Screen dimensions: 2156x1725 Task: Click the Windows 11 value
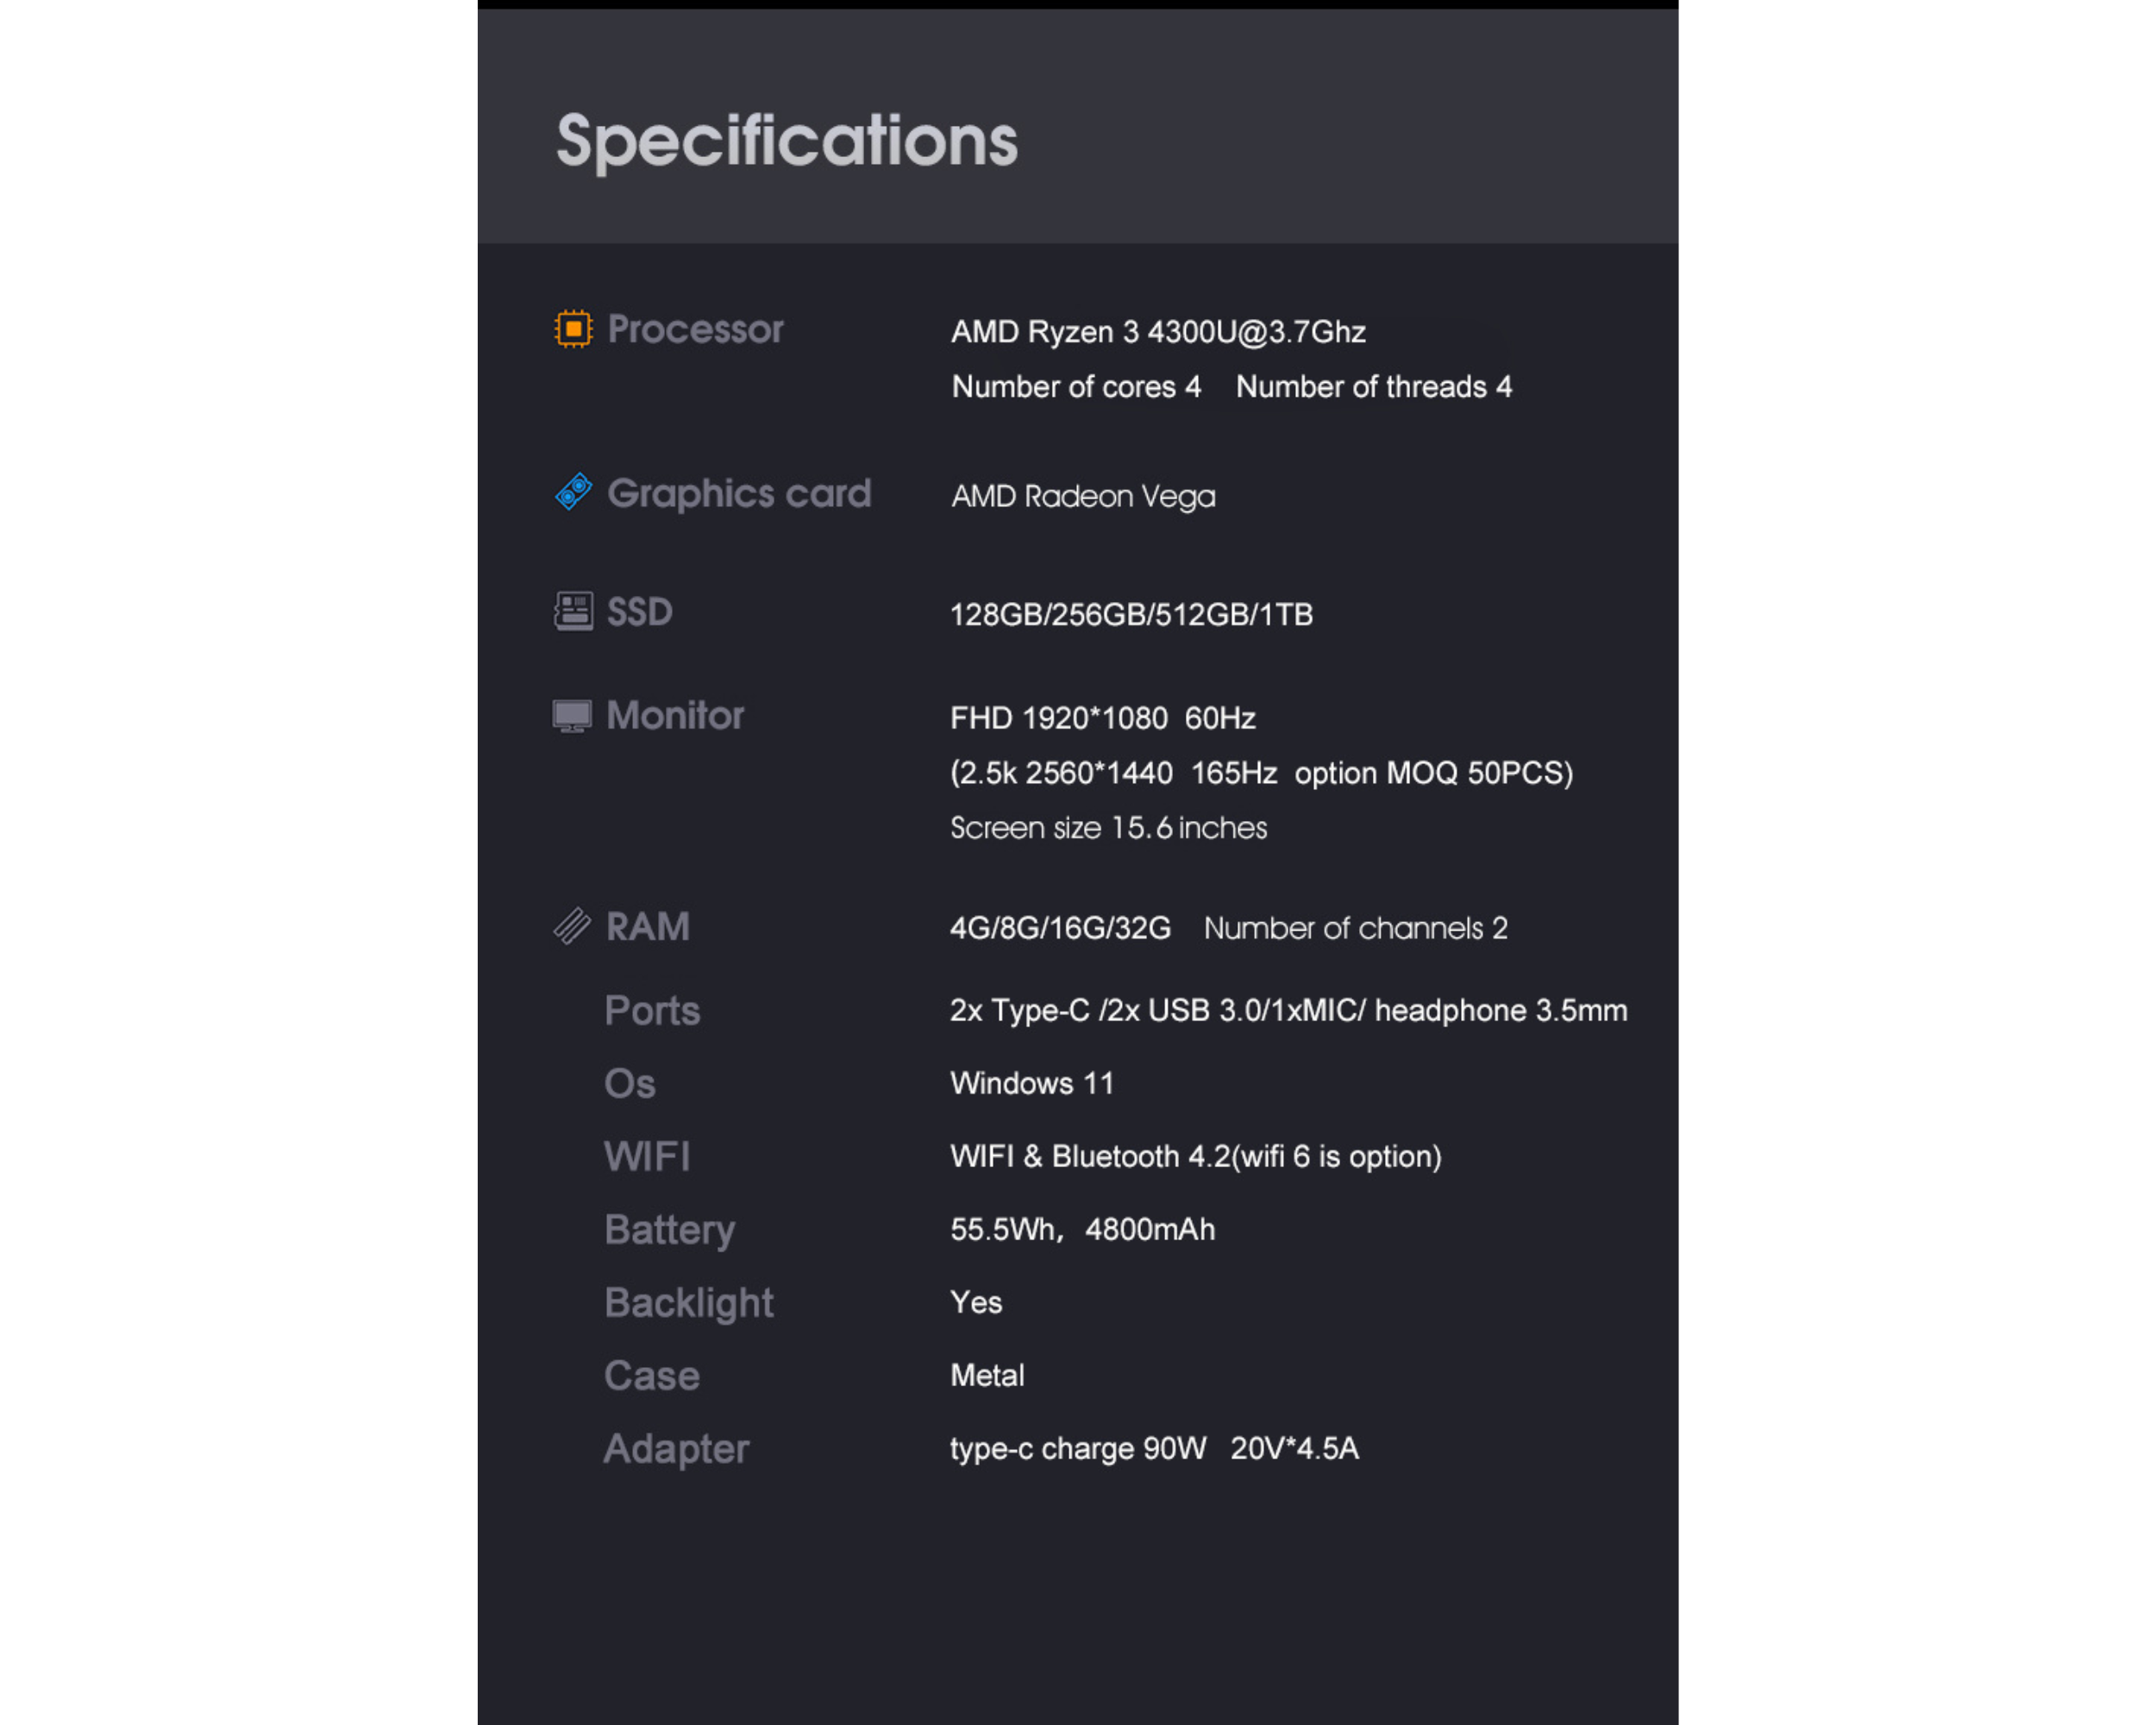click(1032, 1083)
